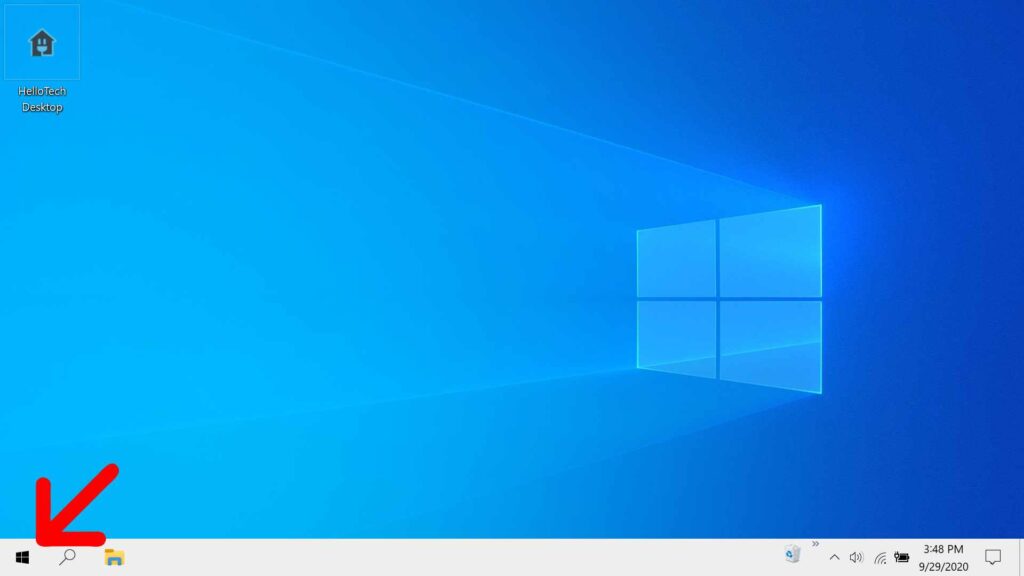Launch File Explorer from the taskbar
The height and width of the screenshot is (576, 1024).
(112, 557)
